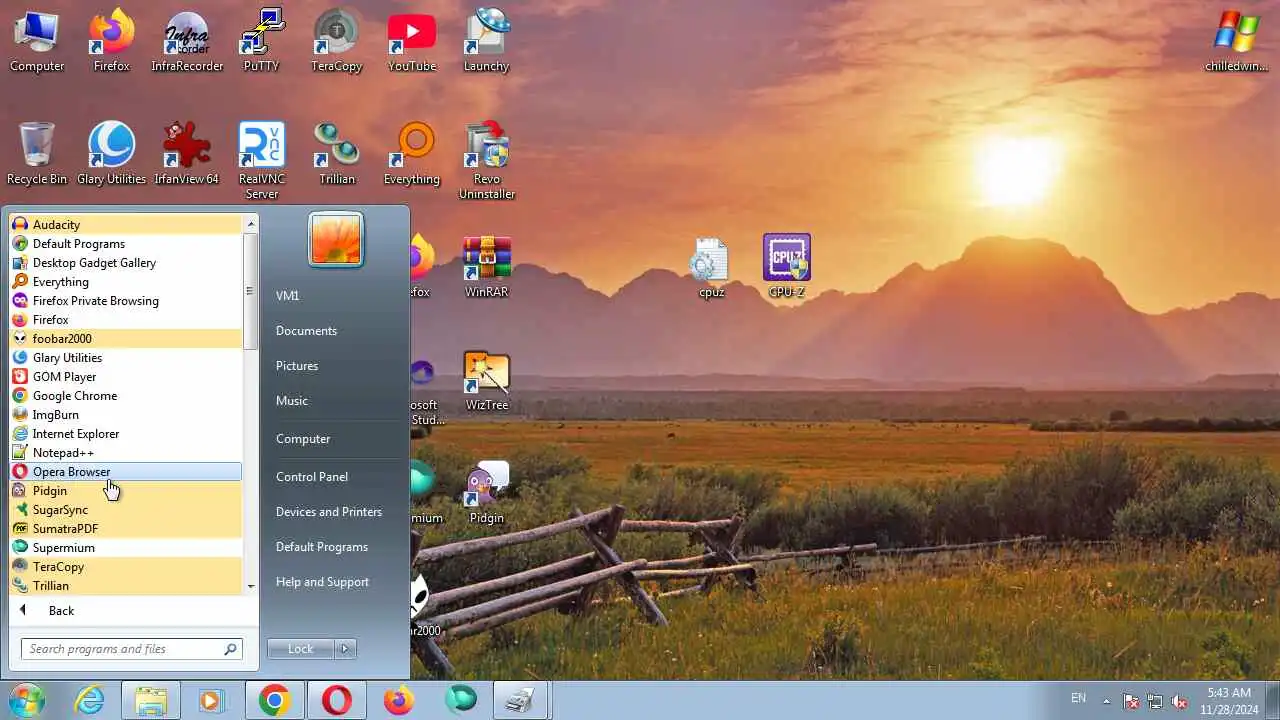Open ImgBurn from the programs list
The width and height of the screenshot is (1280, 720).
126,414
